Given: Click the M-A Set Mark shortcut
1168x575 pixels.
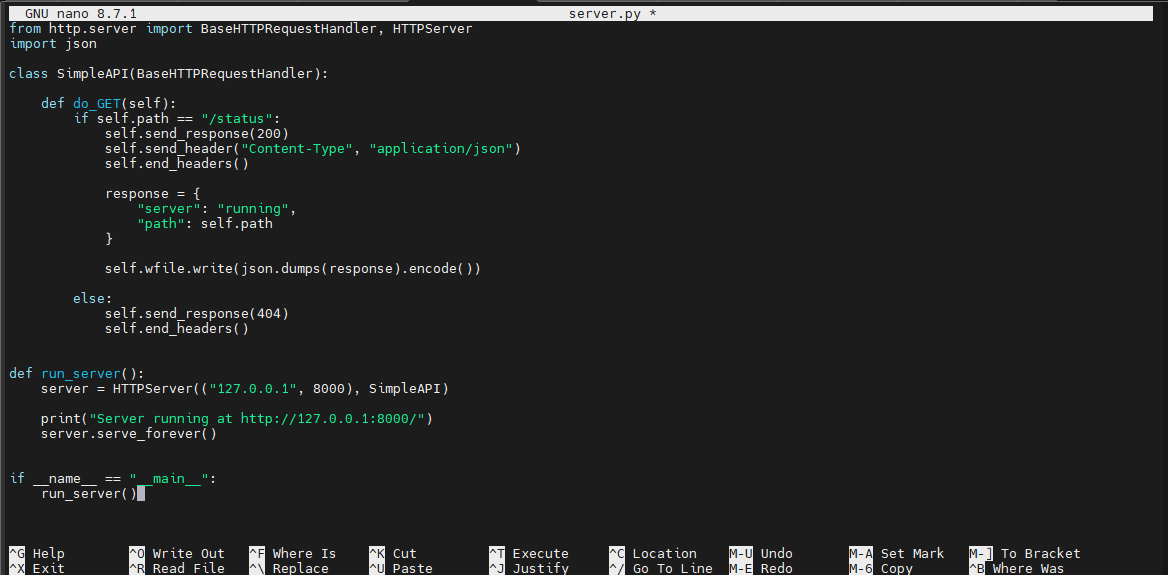Looking at the screenshot, I should (x=897, y=553).
